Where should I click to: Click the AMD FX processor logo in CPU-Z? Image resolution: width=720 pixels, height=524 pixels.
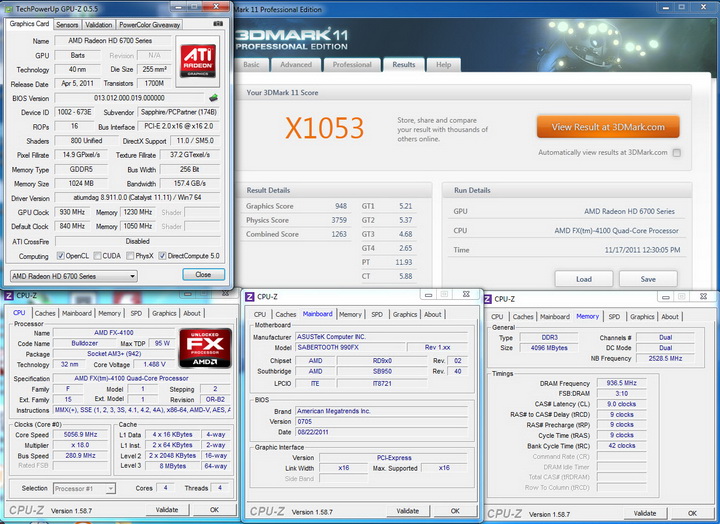point(205,348)
